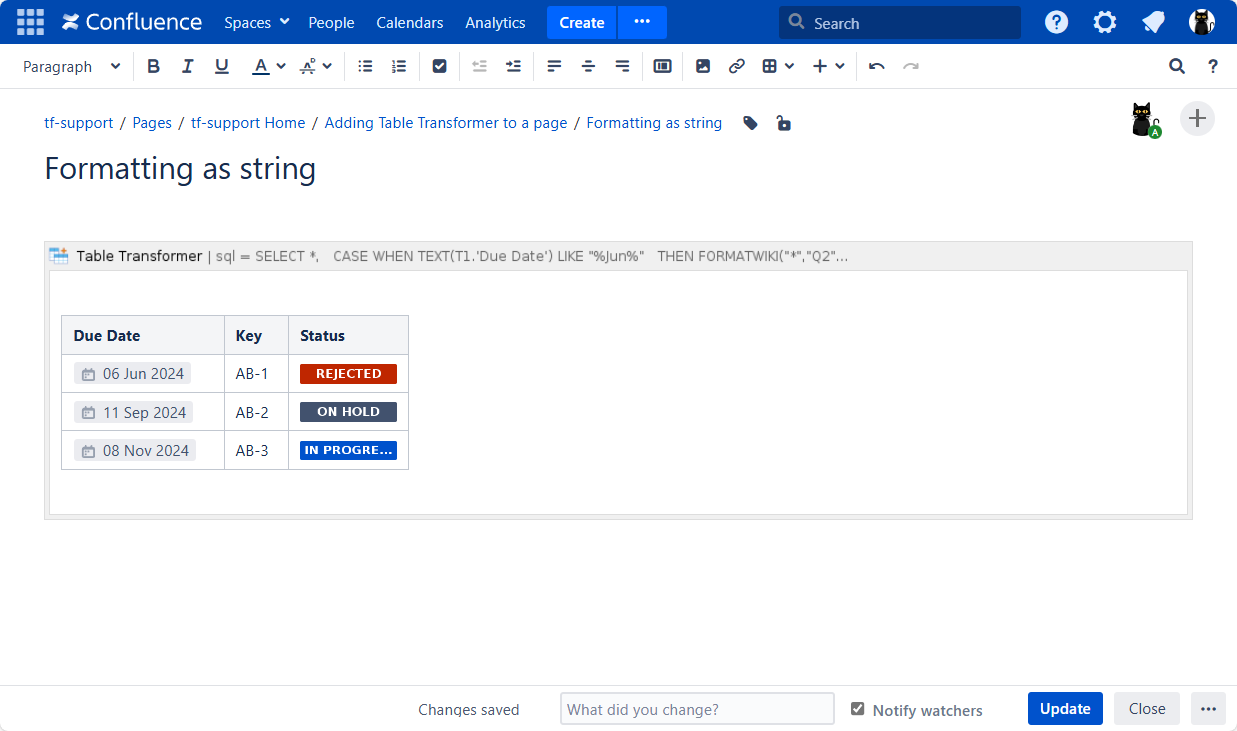This screenshot has height=731, width=1237.
Task: Toggle bold formatting
Action: [153, 66]
